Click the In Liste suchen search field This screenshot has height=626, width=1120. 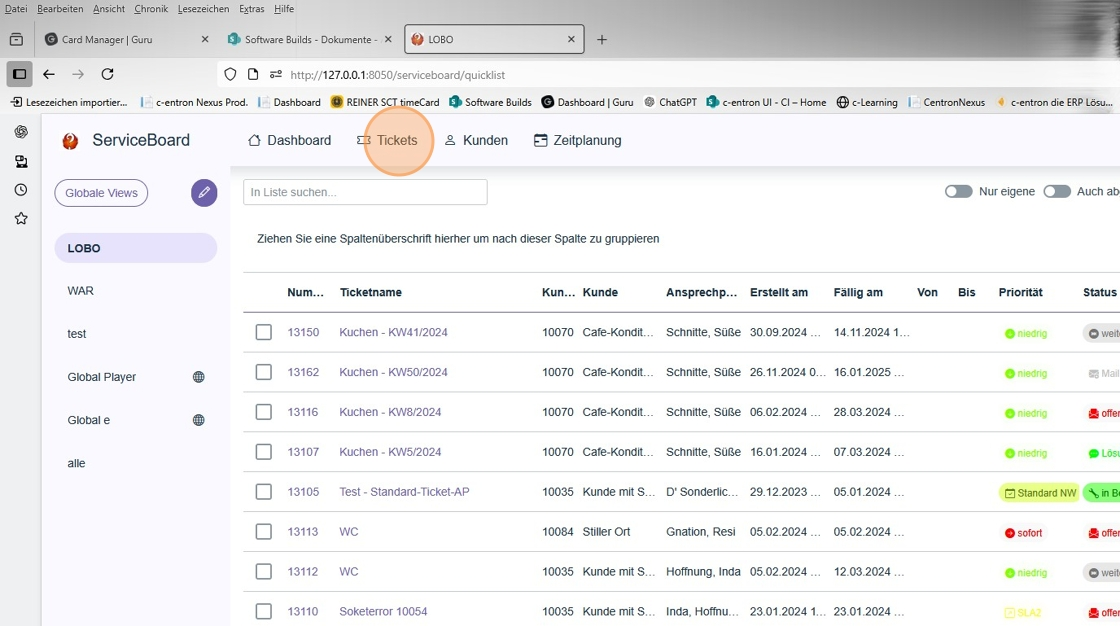pos(365,192)
